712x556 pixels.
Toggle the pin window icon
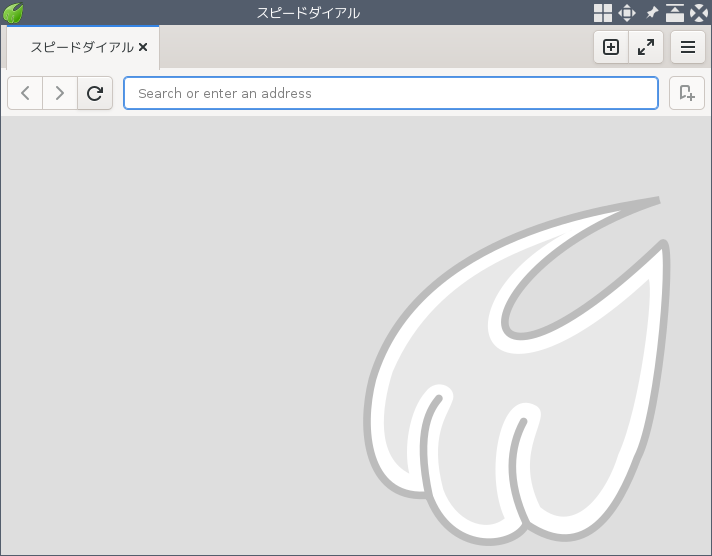652,13
